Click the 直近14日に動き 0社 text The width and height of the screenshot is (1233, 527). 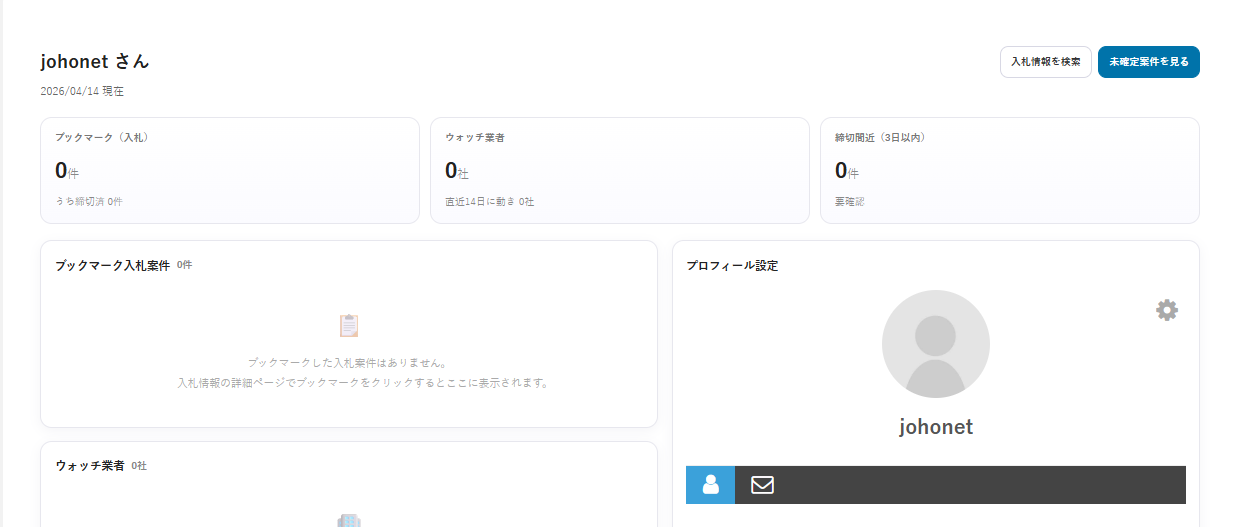(x=489, y=201)
